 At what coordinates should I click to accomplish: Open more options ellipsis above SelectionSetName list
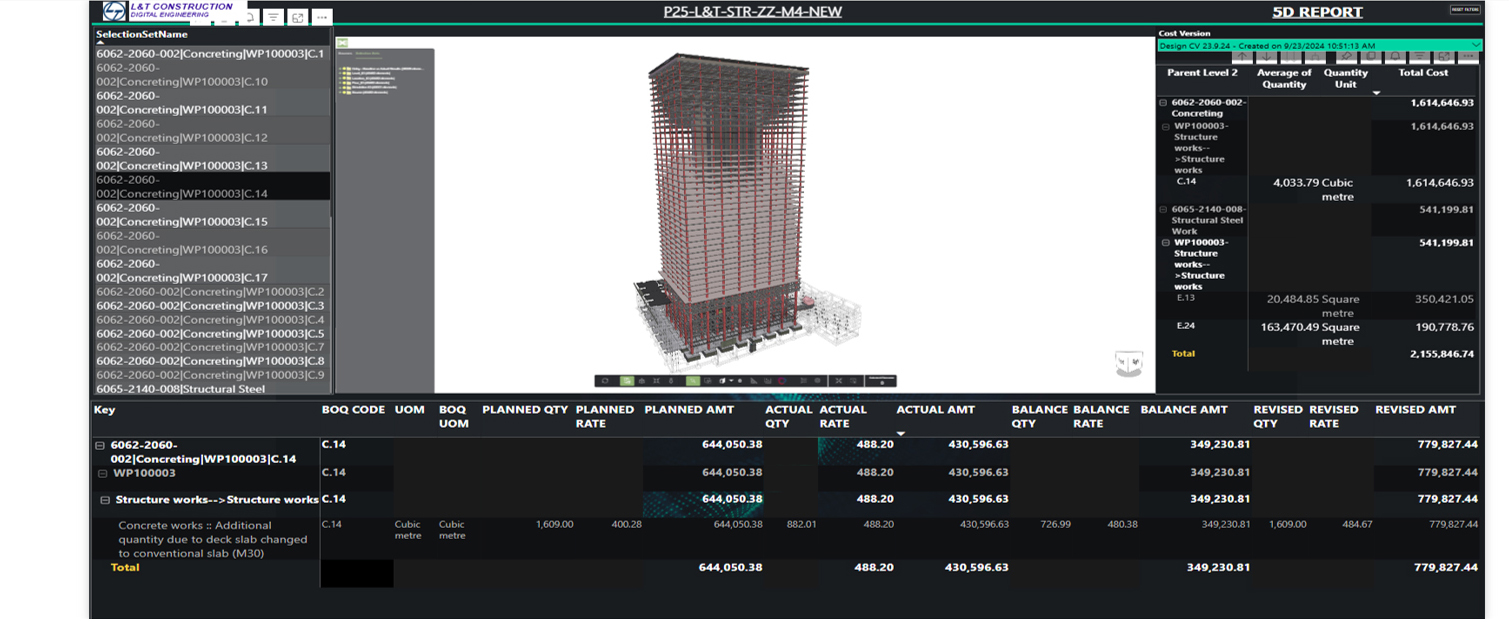point(321,17)
